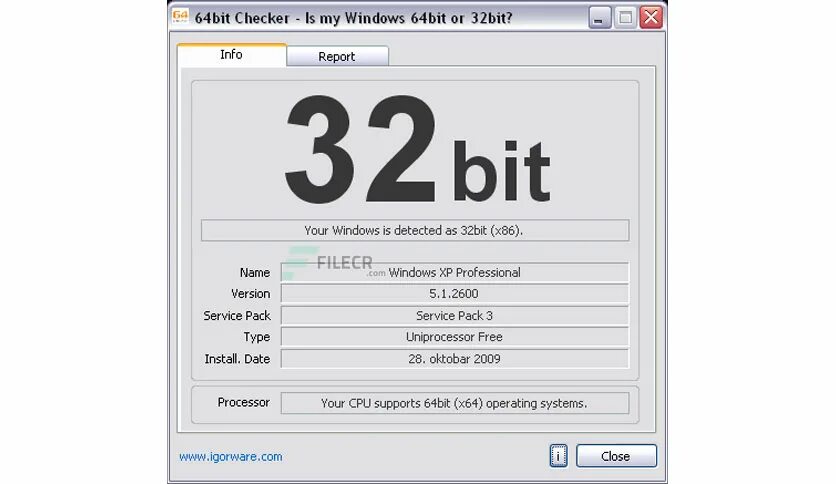Click the window title bar text
836x484 pixels.
353,18
